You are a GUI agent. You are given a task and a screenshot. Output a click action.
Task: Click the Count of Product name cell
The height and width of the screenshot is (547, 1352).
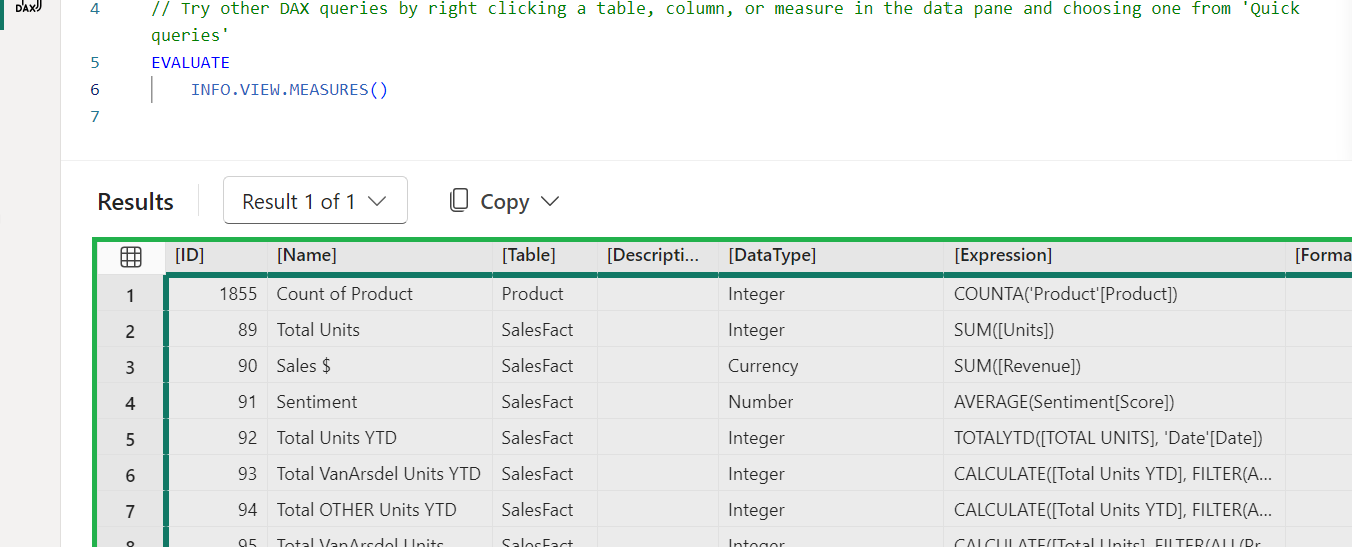[x=345, y=294]
